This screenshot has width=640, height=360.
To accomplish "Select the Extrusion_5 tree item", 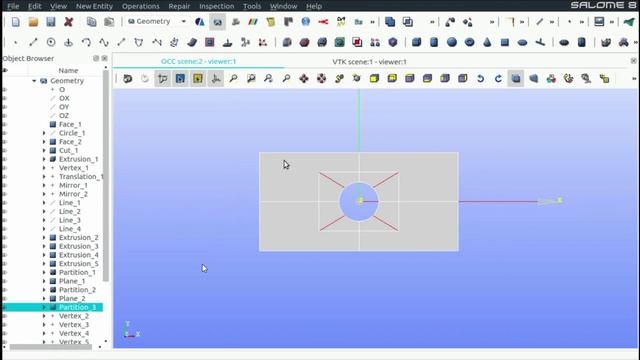I will [78, 264].
